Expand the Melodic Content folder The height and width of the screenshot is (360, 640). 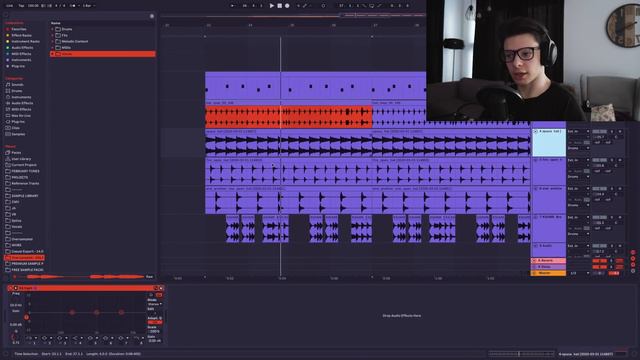click(52, 42)
